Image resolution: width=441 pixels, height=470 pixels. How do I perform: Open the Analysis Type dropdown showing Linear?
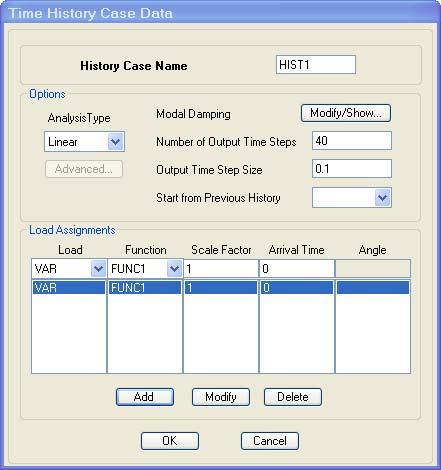pos(84,142)
